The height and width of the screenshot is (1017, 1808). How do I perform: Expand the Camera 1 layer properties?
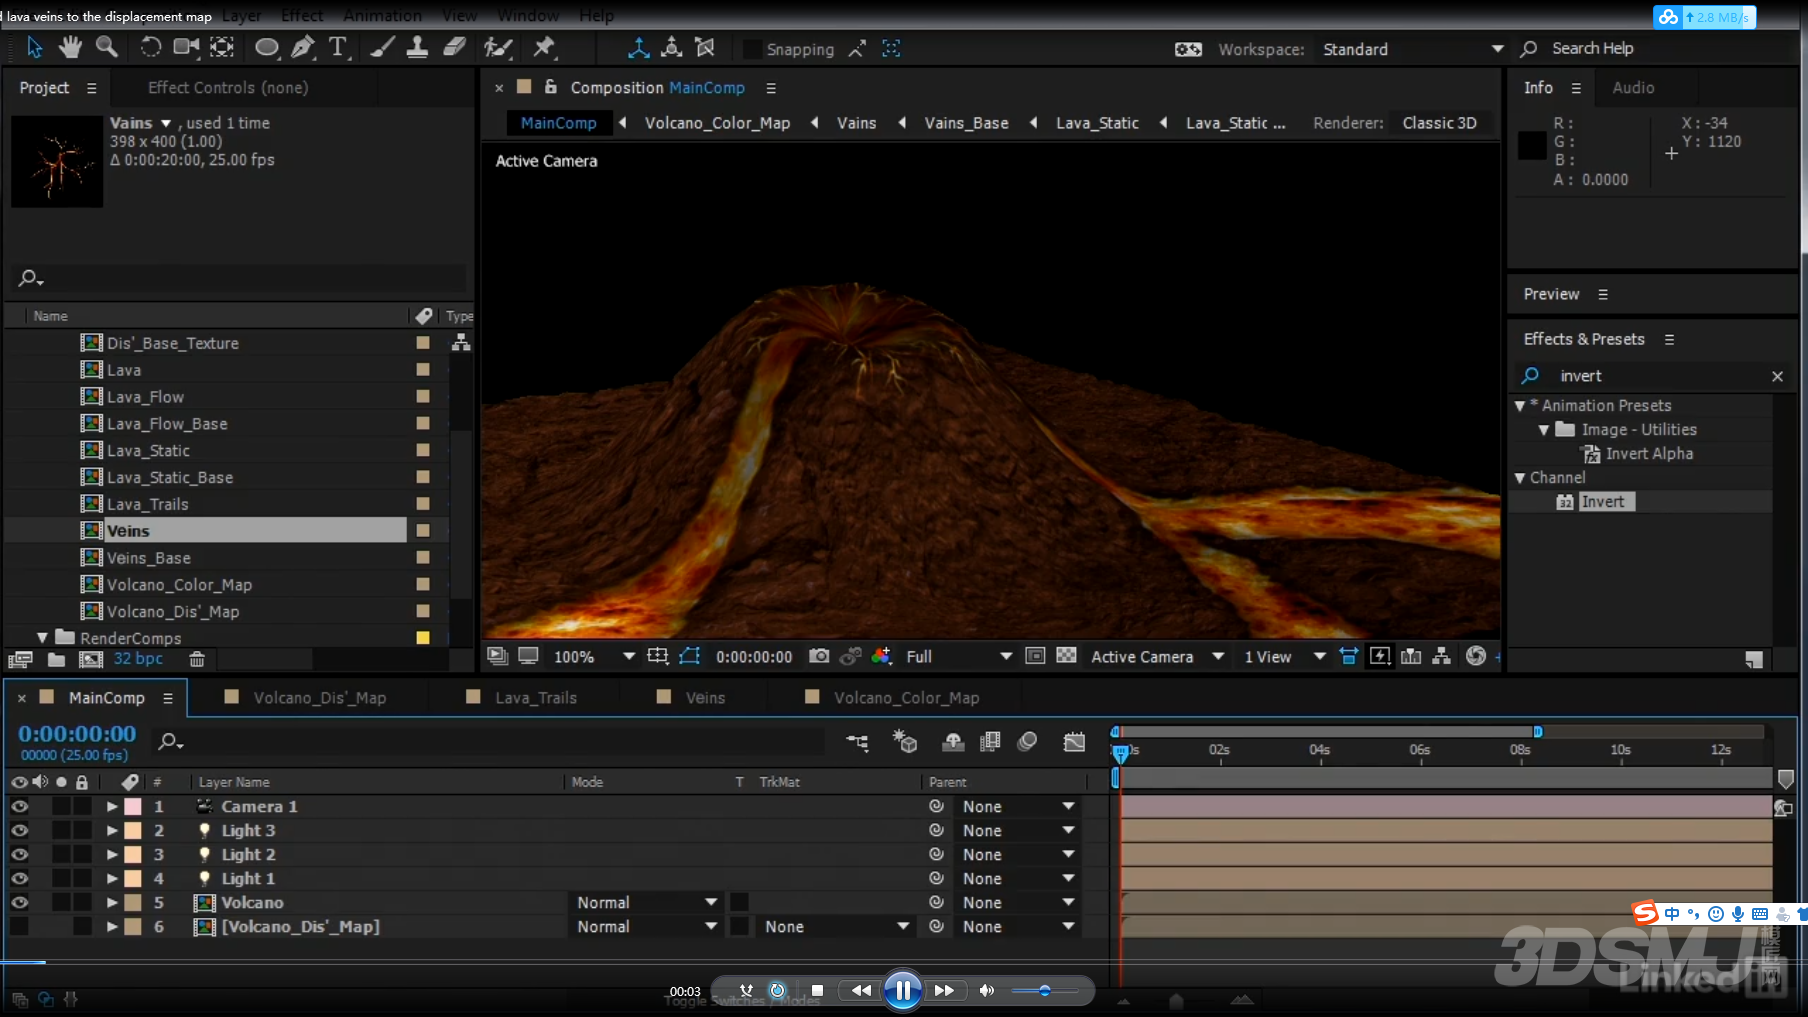pyautogui.click(x=112, y=806)
